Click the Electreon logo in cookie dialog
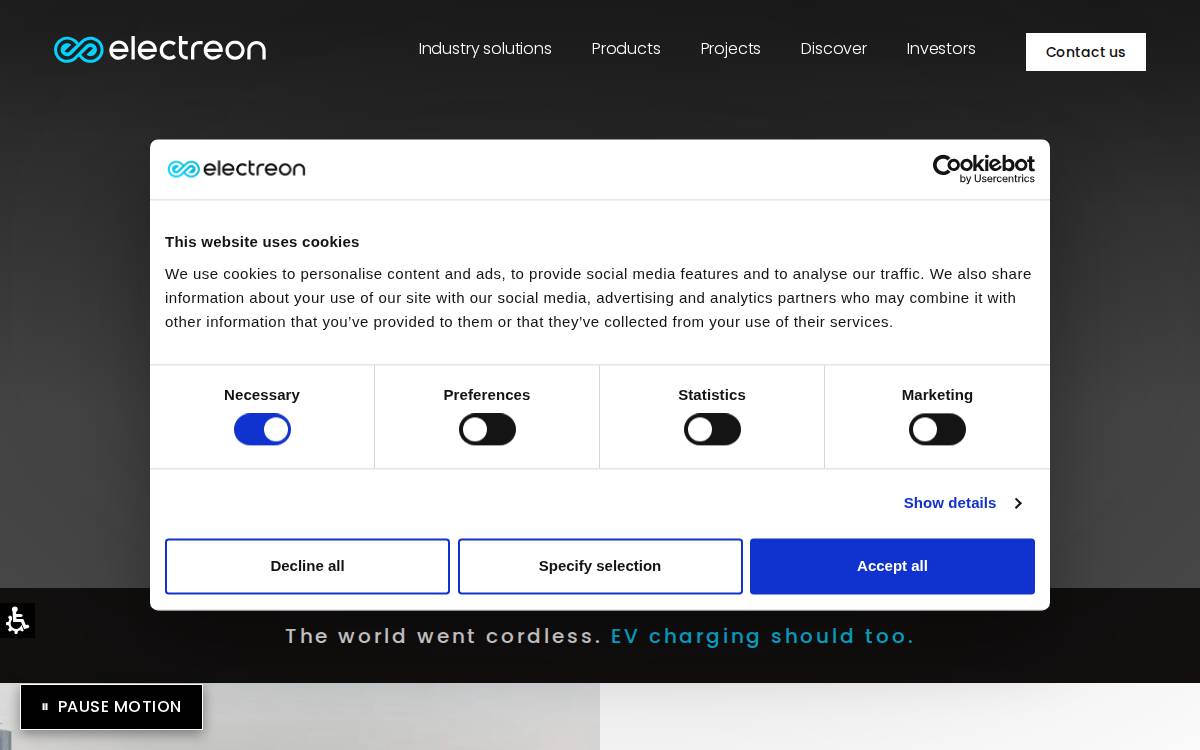1200x750 pixels. coord(236,169)
